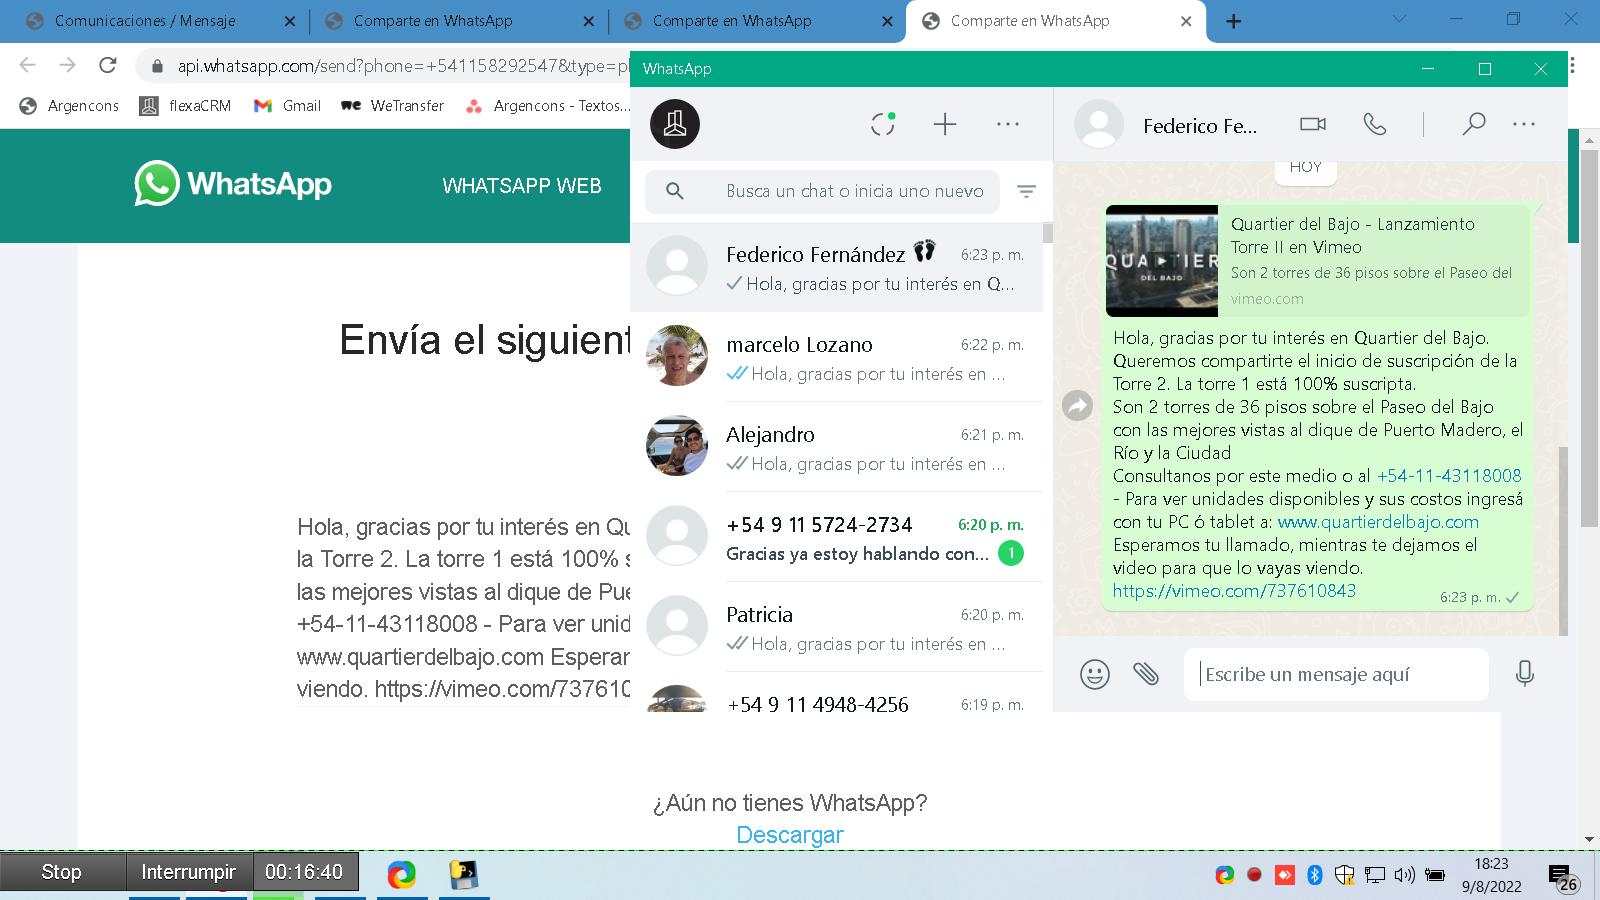Open the chat list filter icon
1600x900 pixels.
[x=1026, y=191]
